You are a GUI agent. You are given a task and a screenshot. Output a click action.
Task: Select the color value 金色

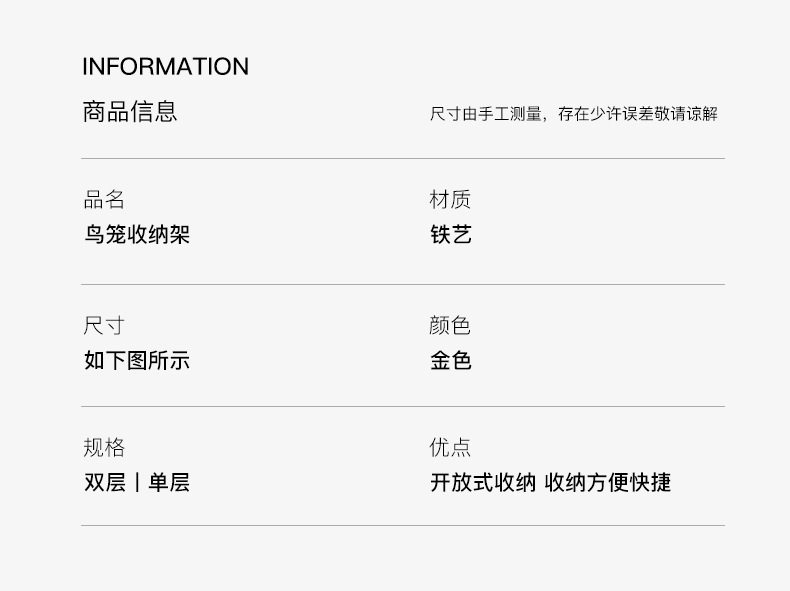click(x=450, y=361)
